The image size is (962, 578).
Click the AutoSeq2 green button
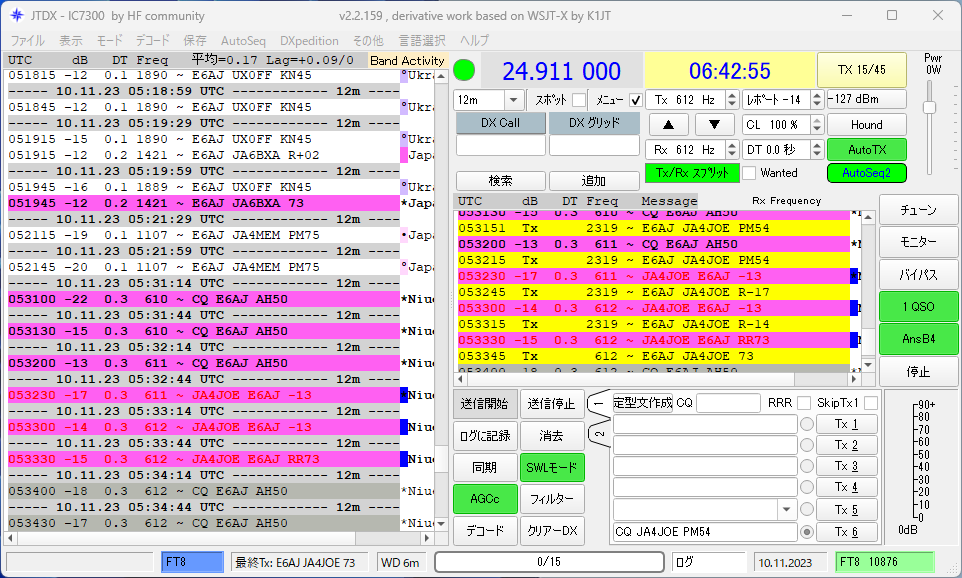[x=866, y=173]
